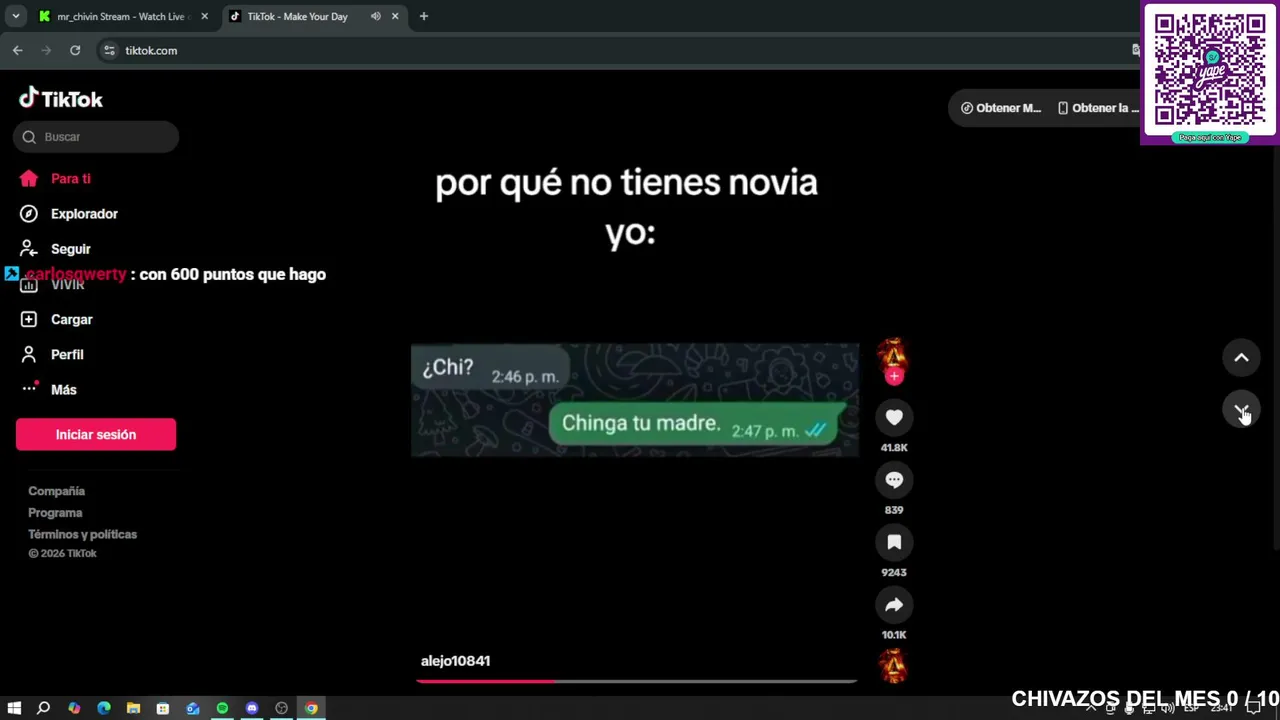
Task: Focus the Buscar search field
Action: pyautogui.click(x=96, y=137)
